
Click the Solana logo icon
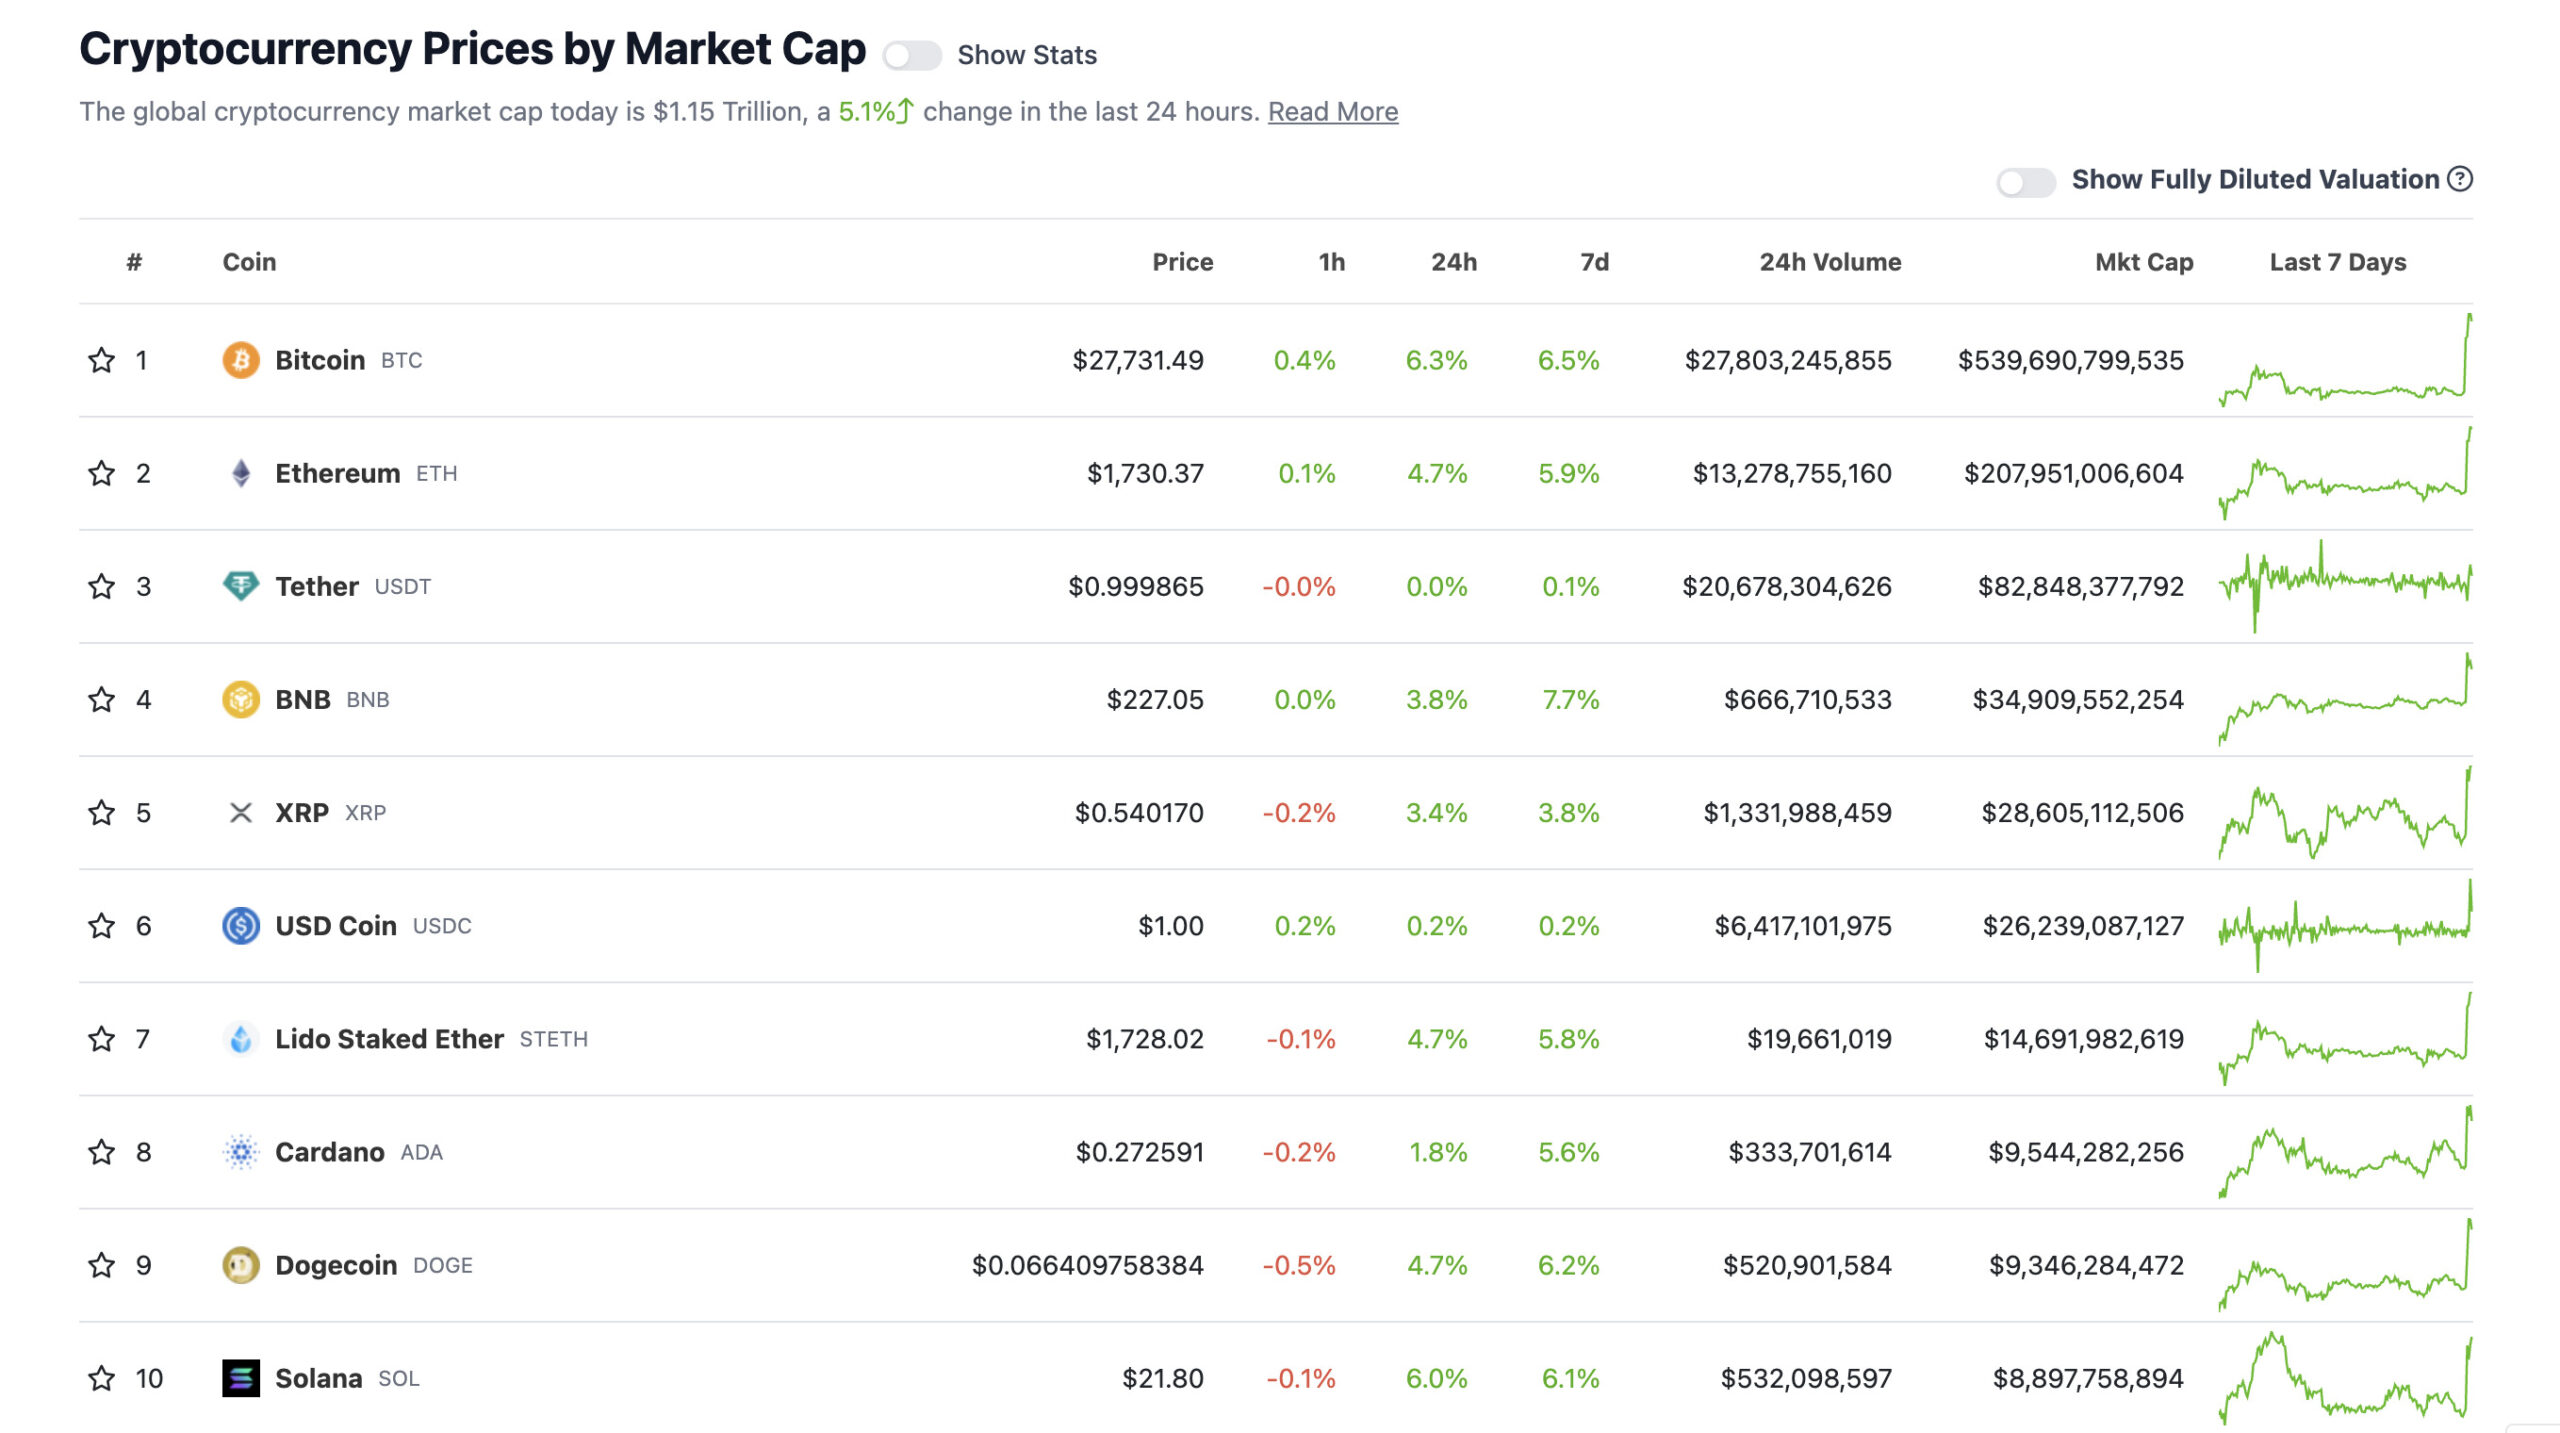241,1378
